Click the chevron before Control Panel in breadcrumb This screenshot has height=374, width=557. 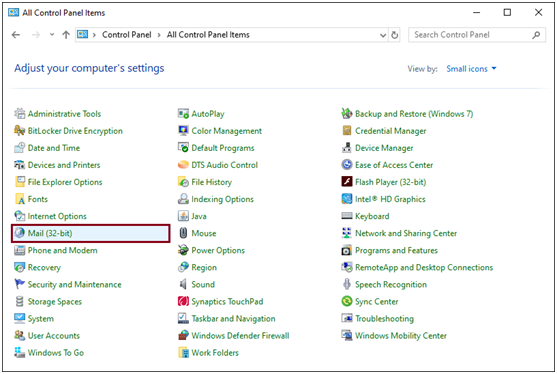point(94,35)
